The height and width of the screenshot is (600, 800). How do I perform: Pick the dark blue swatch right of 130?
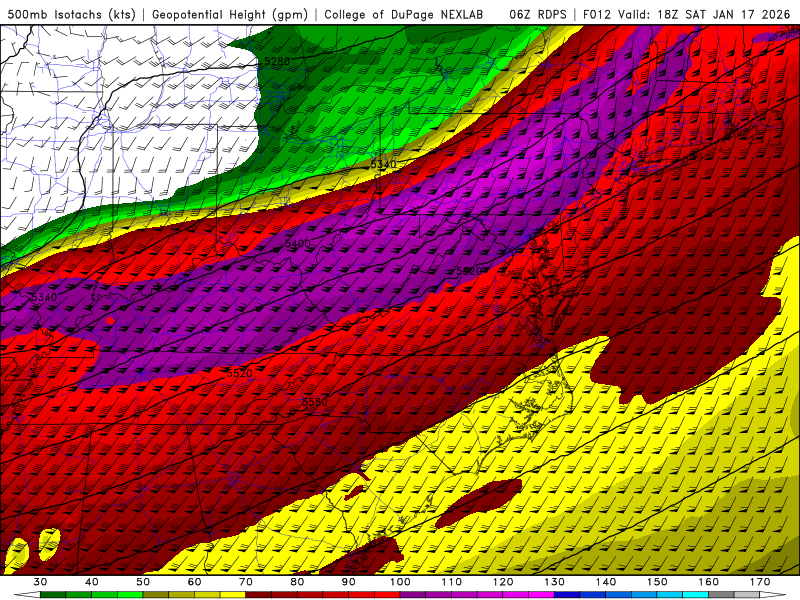567,595
